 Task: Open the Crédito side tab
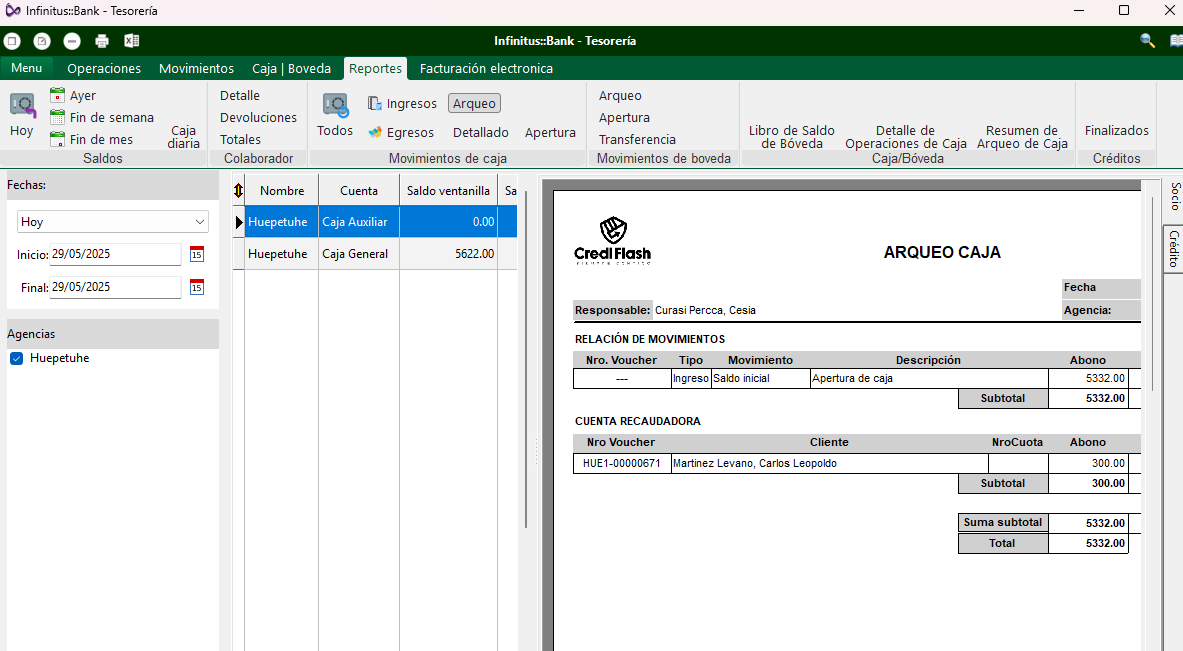[x=1174, y=250]
